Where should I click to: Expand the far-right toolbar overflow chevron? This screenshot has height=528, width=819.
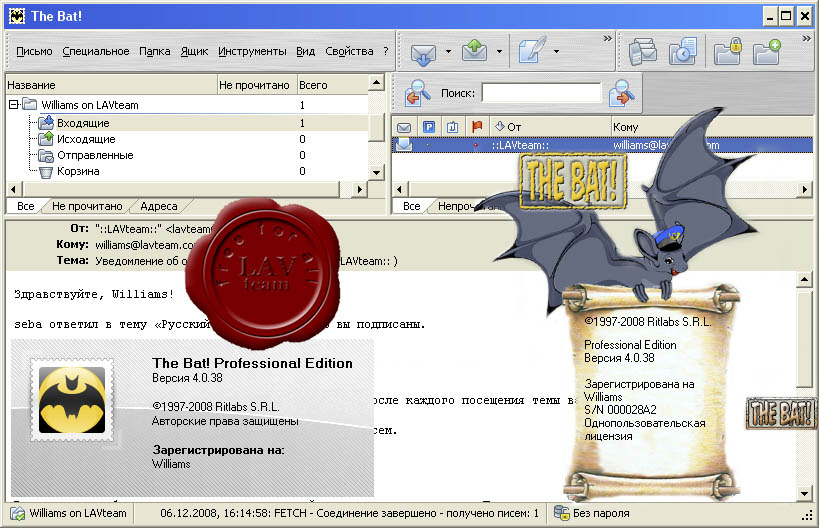coord(806,39)
